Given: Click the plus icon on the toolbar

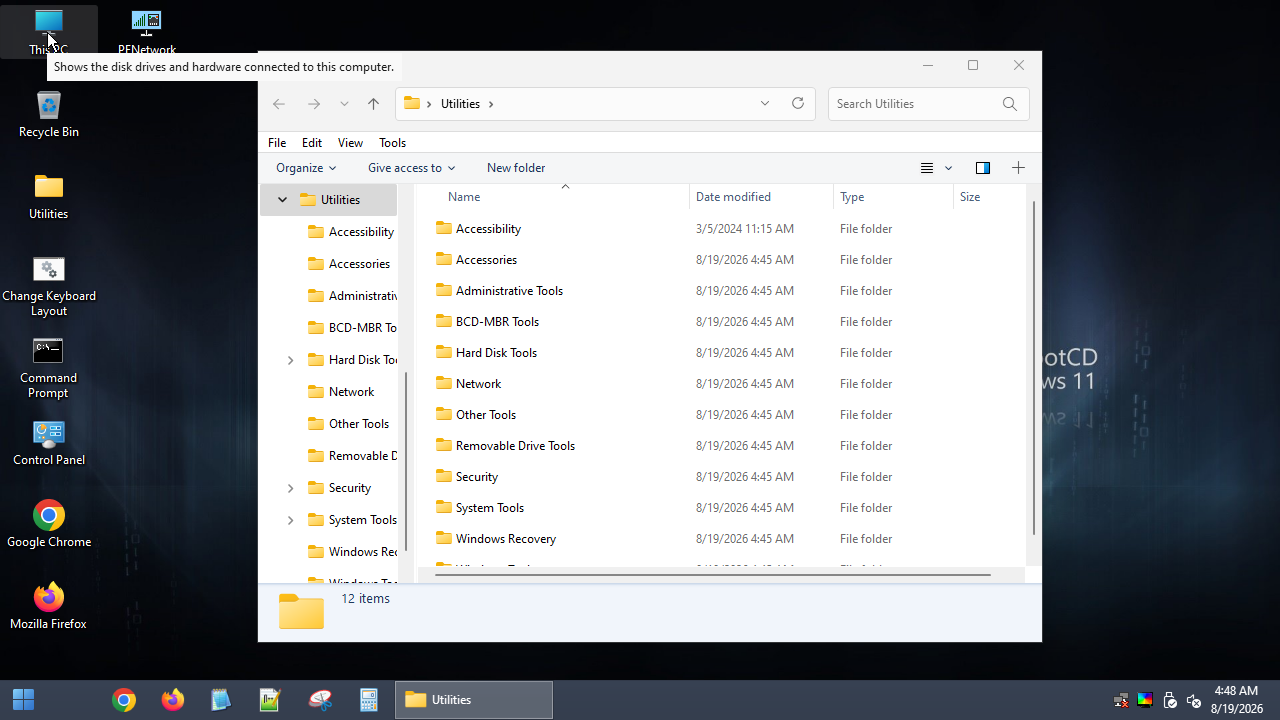Looking at the screenshot, I should (1018, 168).
